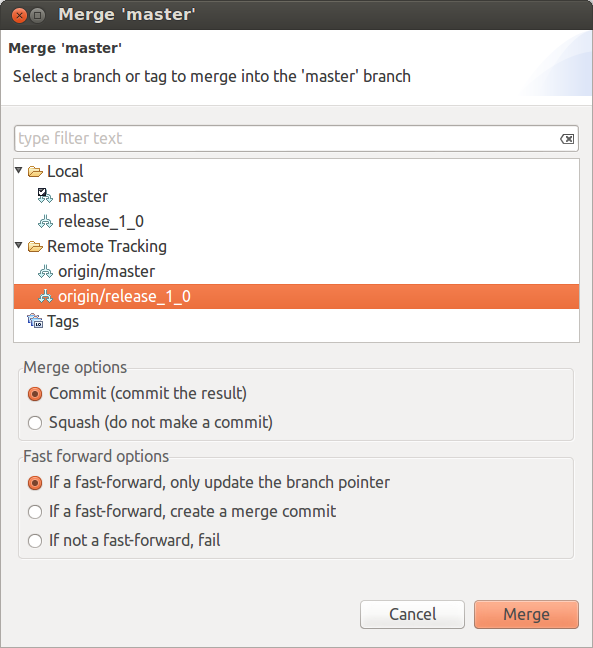The image size is (593, 648).
Task: Click the origin/release_1_0 branch icon
Action: pos(45,297)
